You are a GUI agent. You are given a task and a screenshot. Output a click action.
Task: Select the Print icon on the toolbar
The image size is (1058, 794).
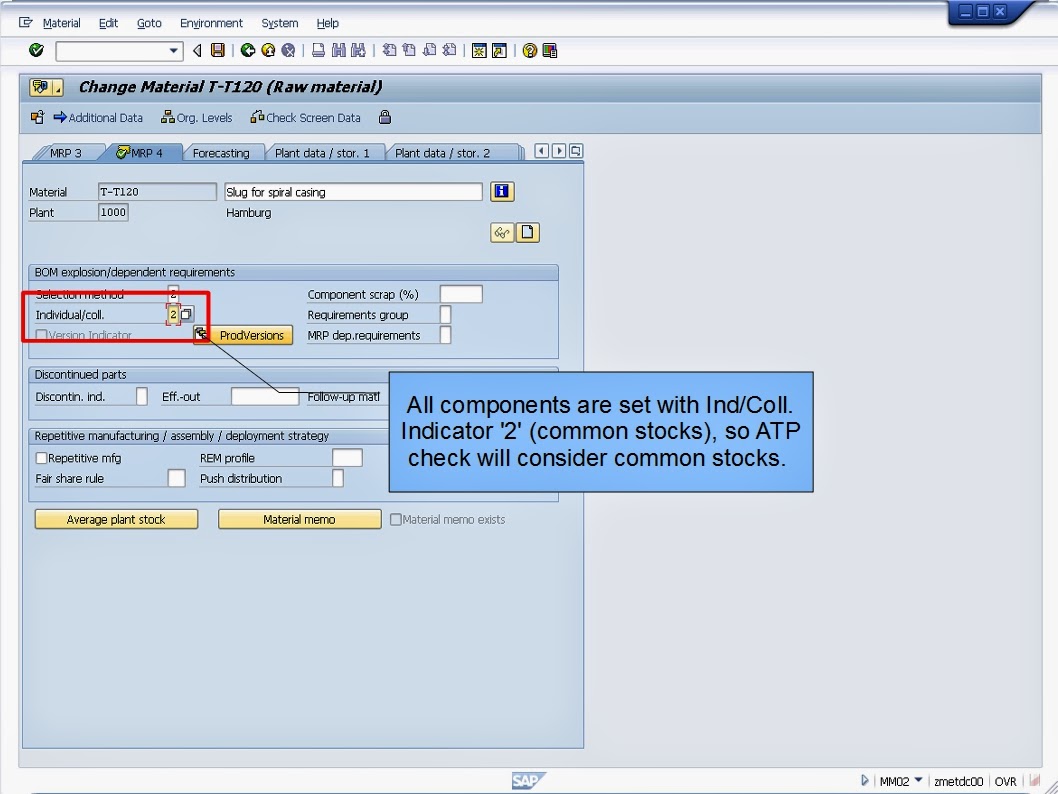tap(320, 51)
